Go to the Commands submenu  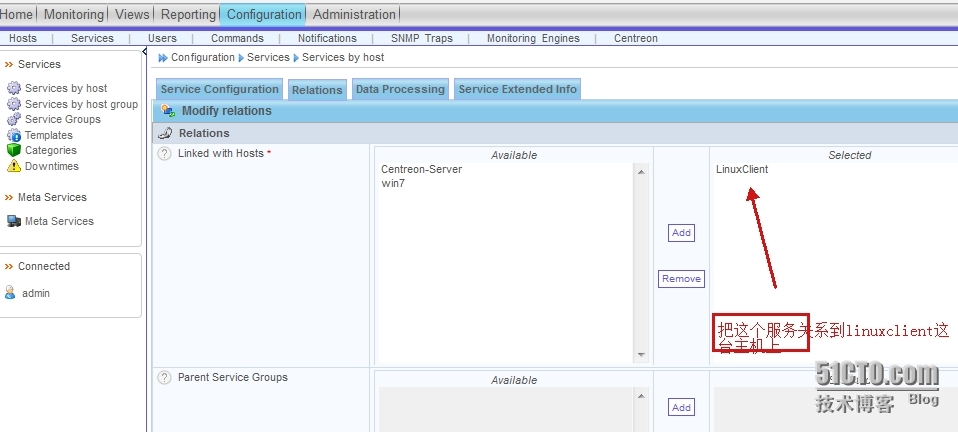[237, 38]
